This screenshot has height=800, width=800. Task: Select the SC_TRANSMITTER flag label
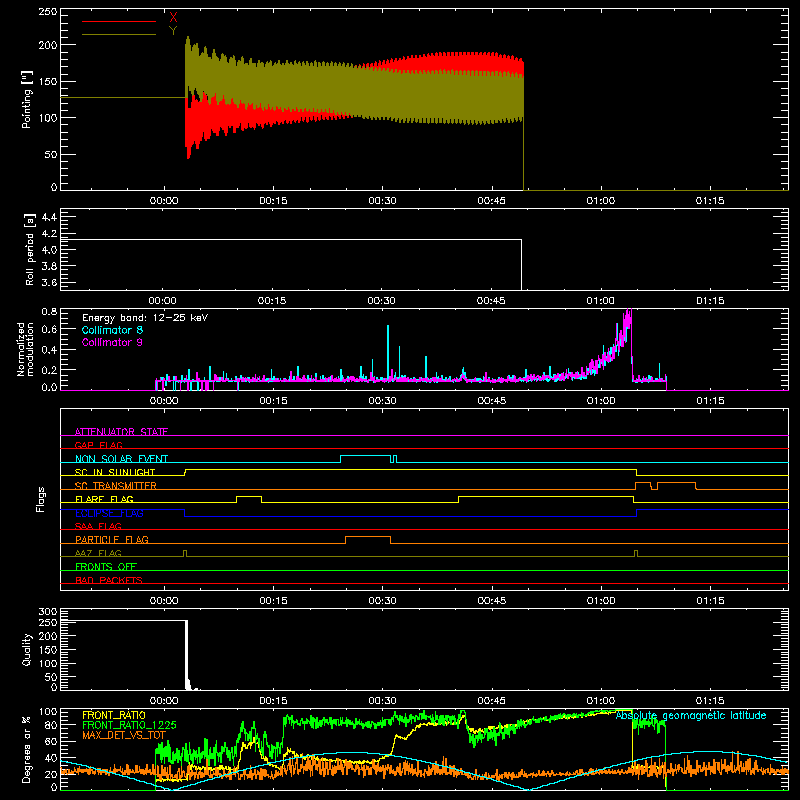[115, 485]
